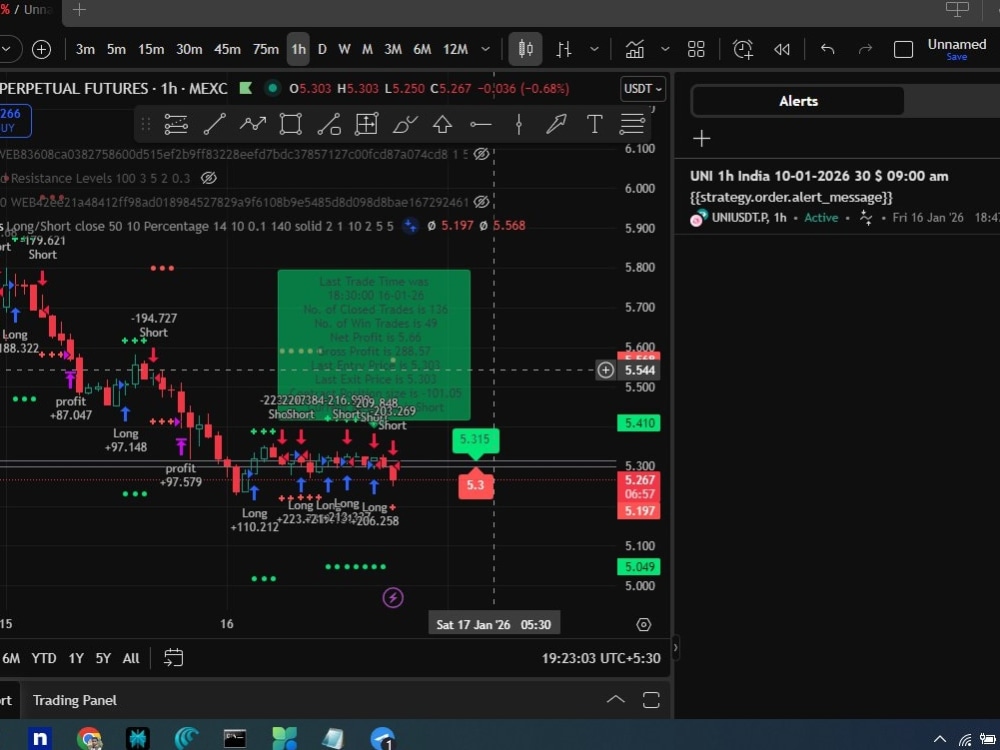1000x750 pixels.
Task: Add a new alert with plus button
Action: coord(702,138)
